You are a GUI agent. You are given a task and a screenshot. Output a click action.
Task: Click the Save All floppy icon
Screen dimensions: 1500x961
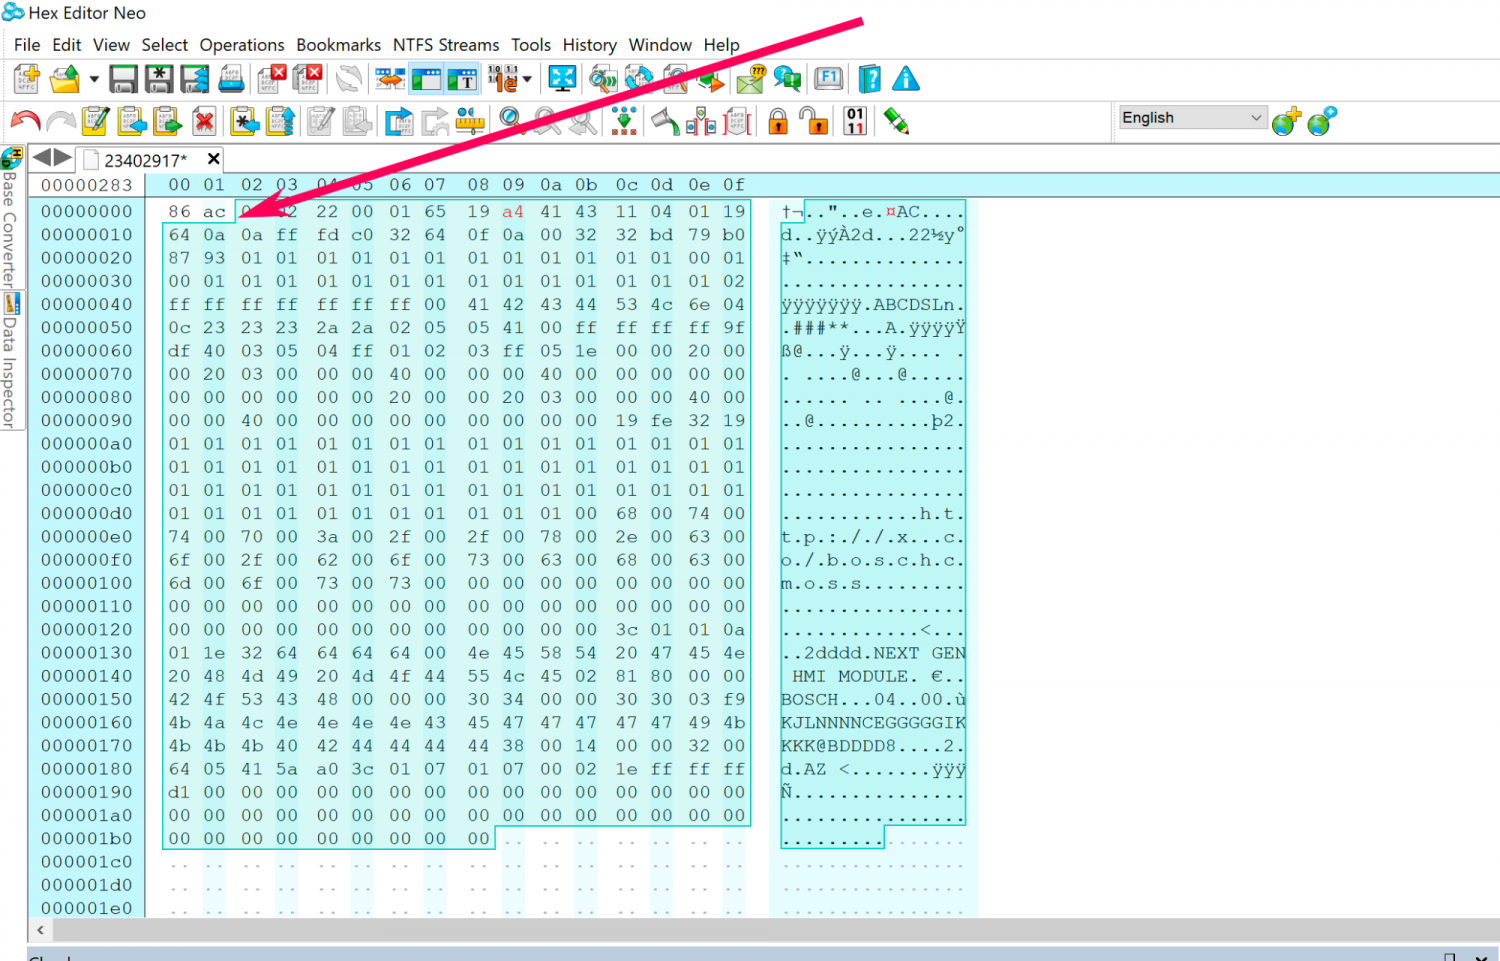point(195,79)
